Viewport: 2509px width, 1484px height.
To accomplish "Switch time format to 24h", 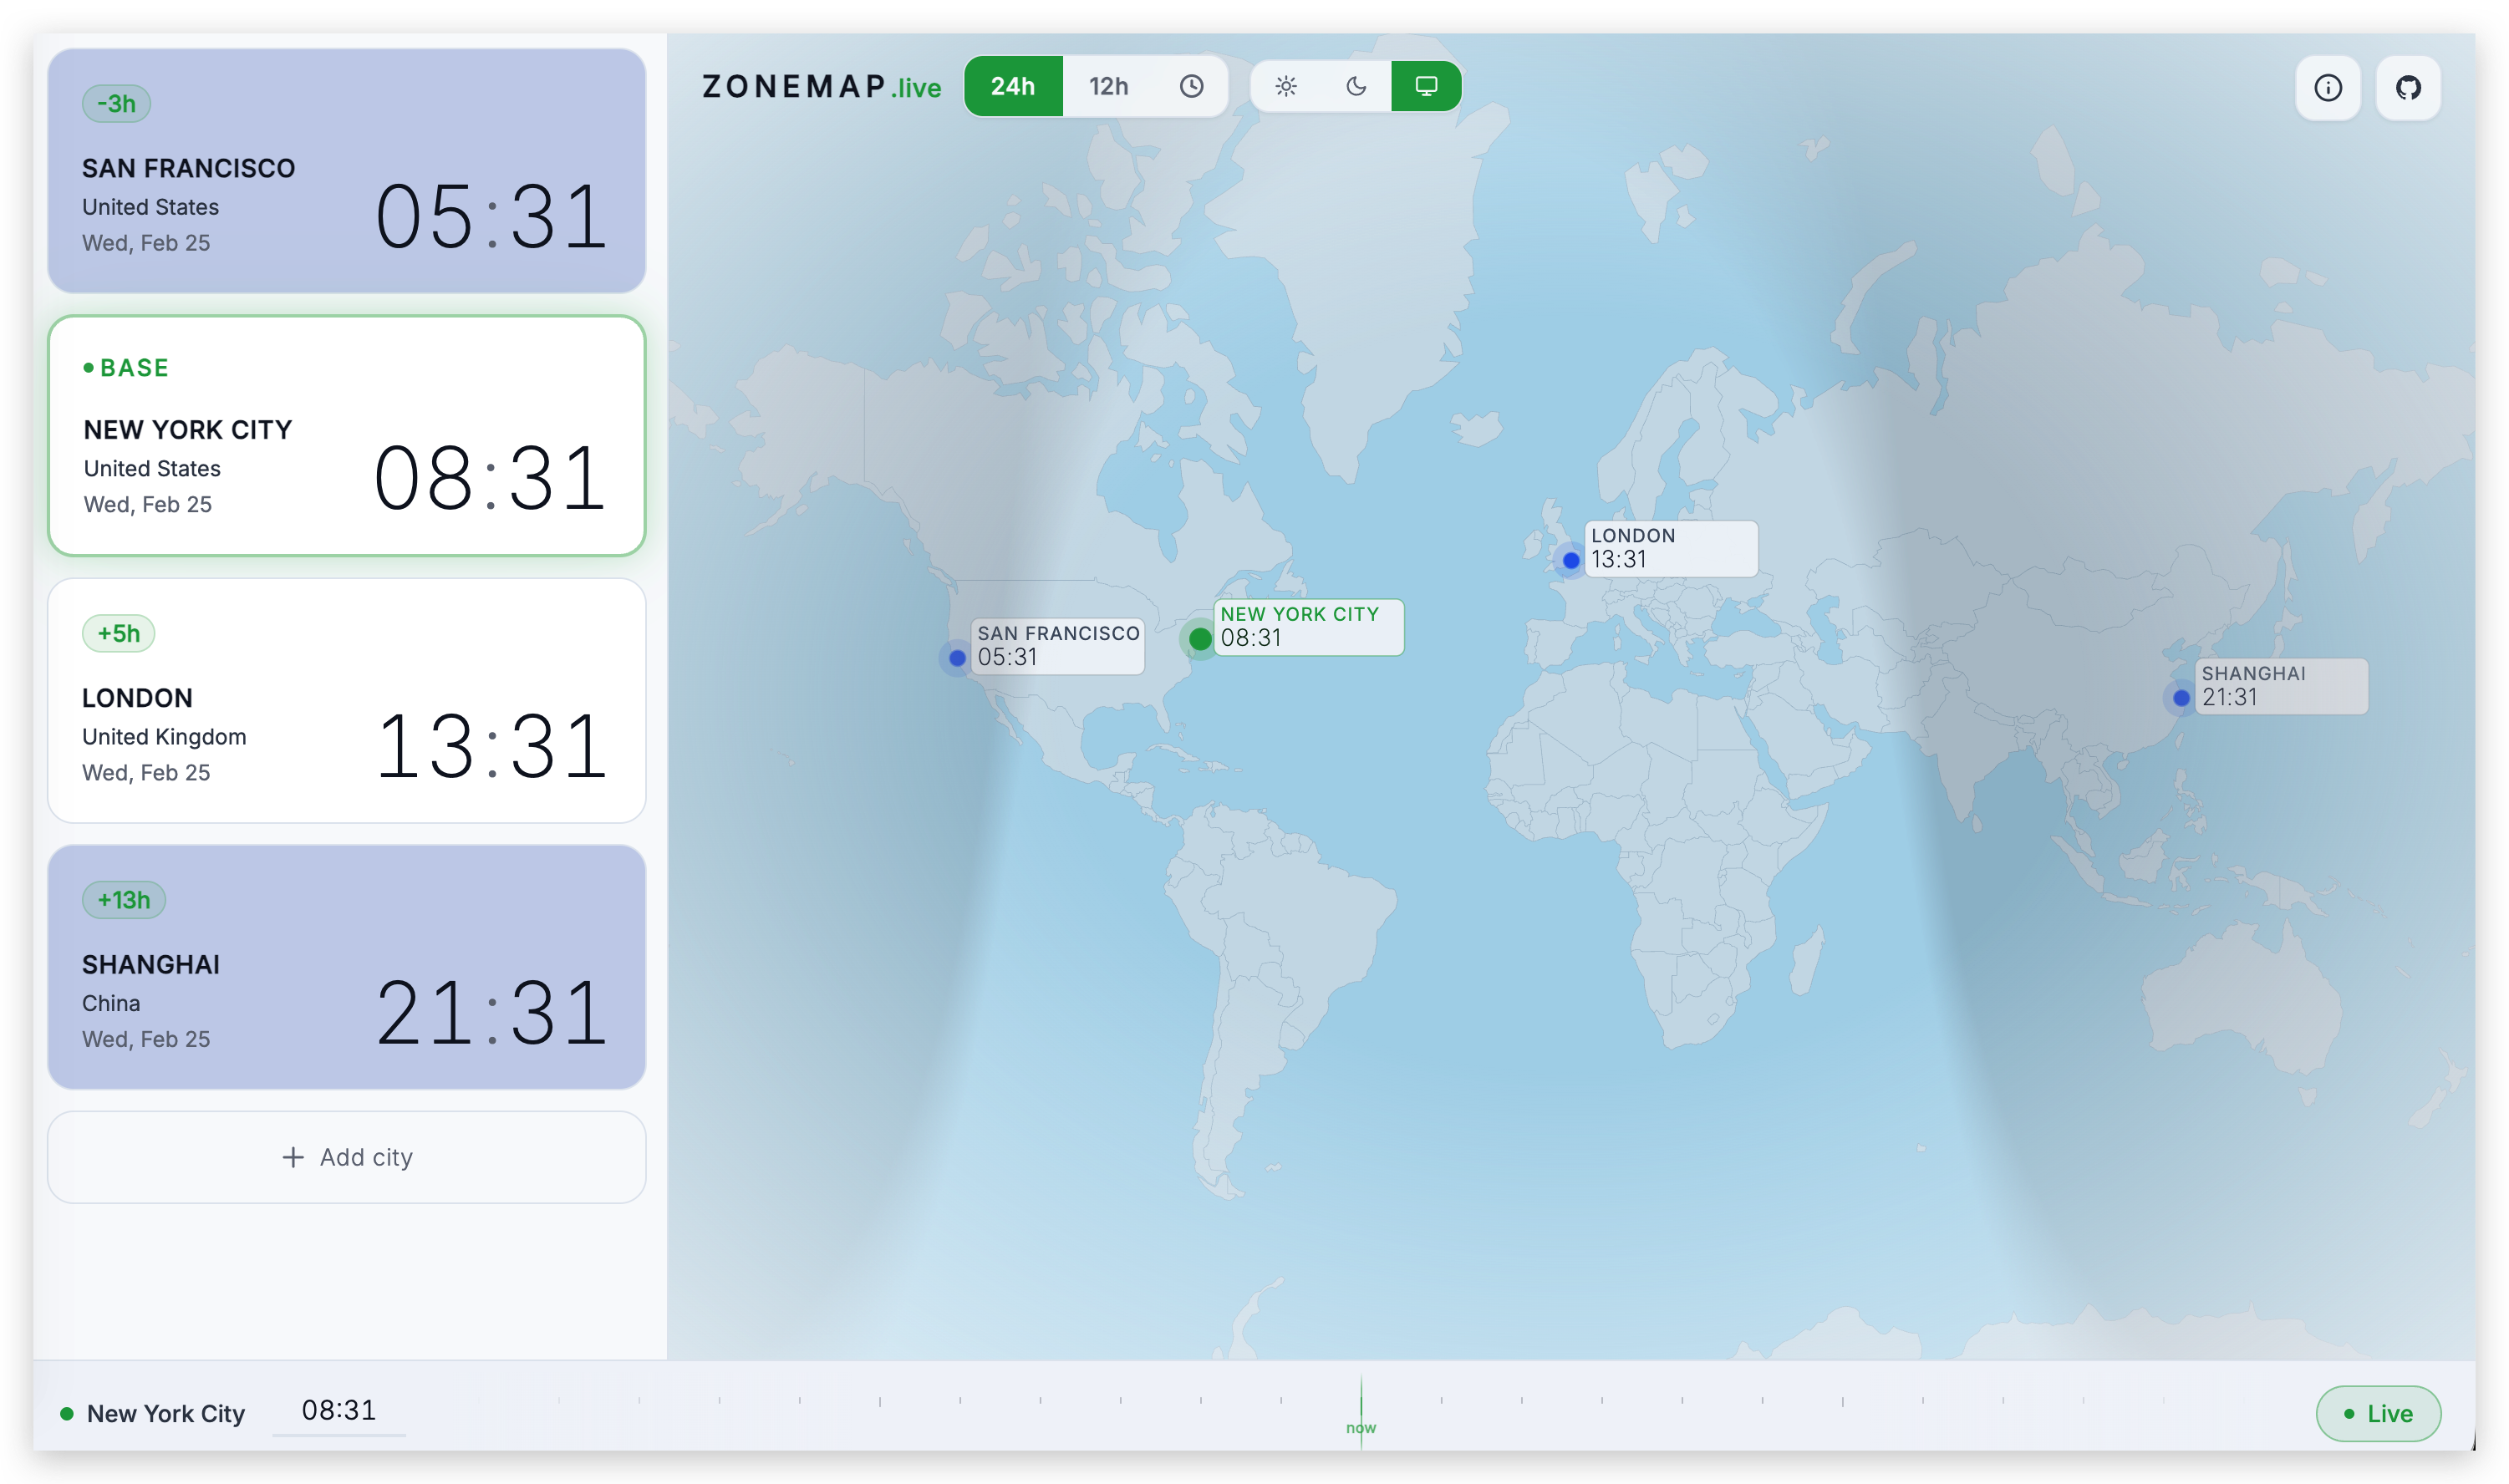I will click(x=1013, y=86).
